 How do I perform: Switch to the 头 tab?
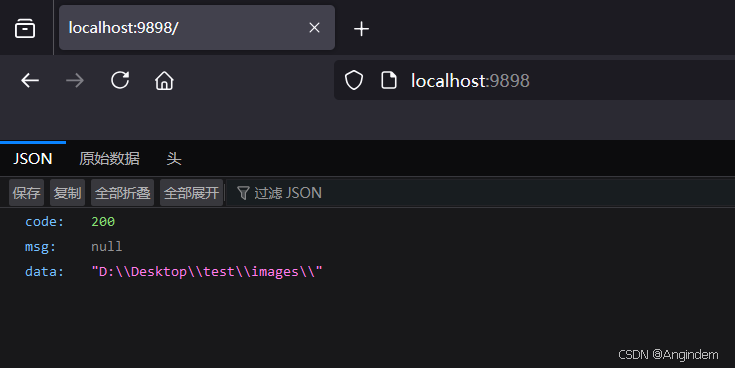pos(173,158)
